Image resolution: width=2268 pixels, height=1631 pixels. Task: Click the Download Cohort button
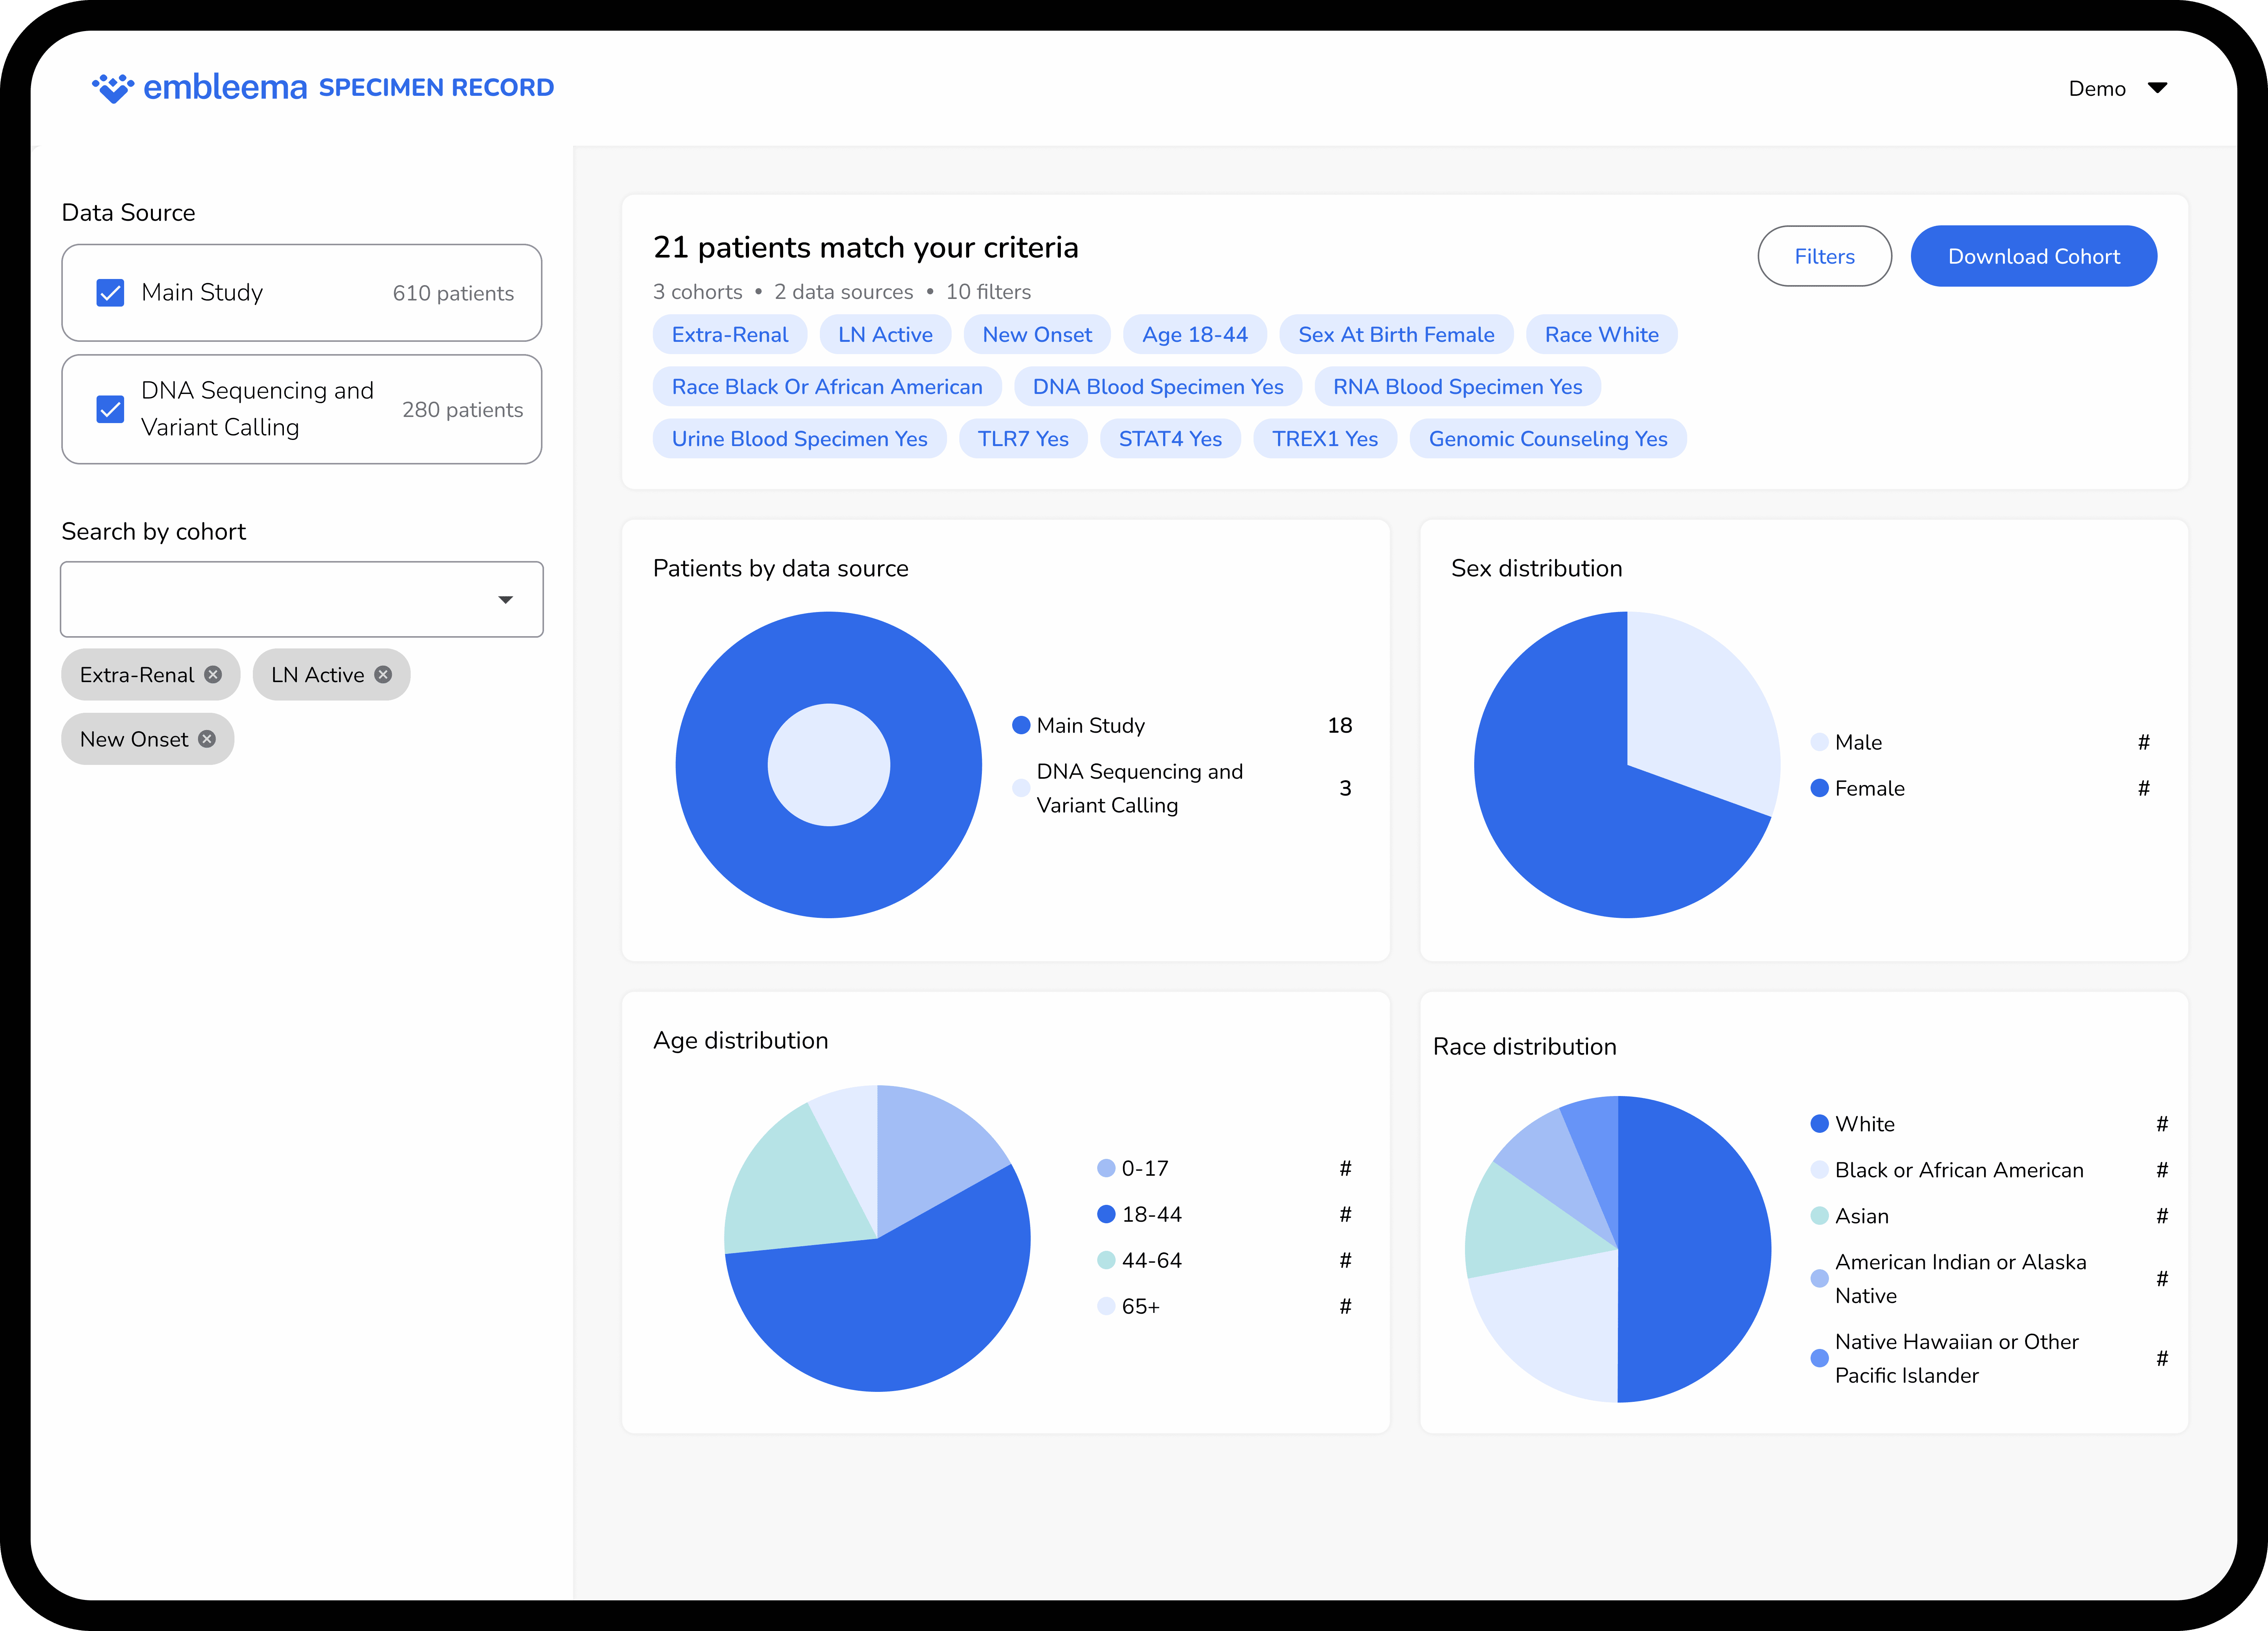[x=2033, y=256]
